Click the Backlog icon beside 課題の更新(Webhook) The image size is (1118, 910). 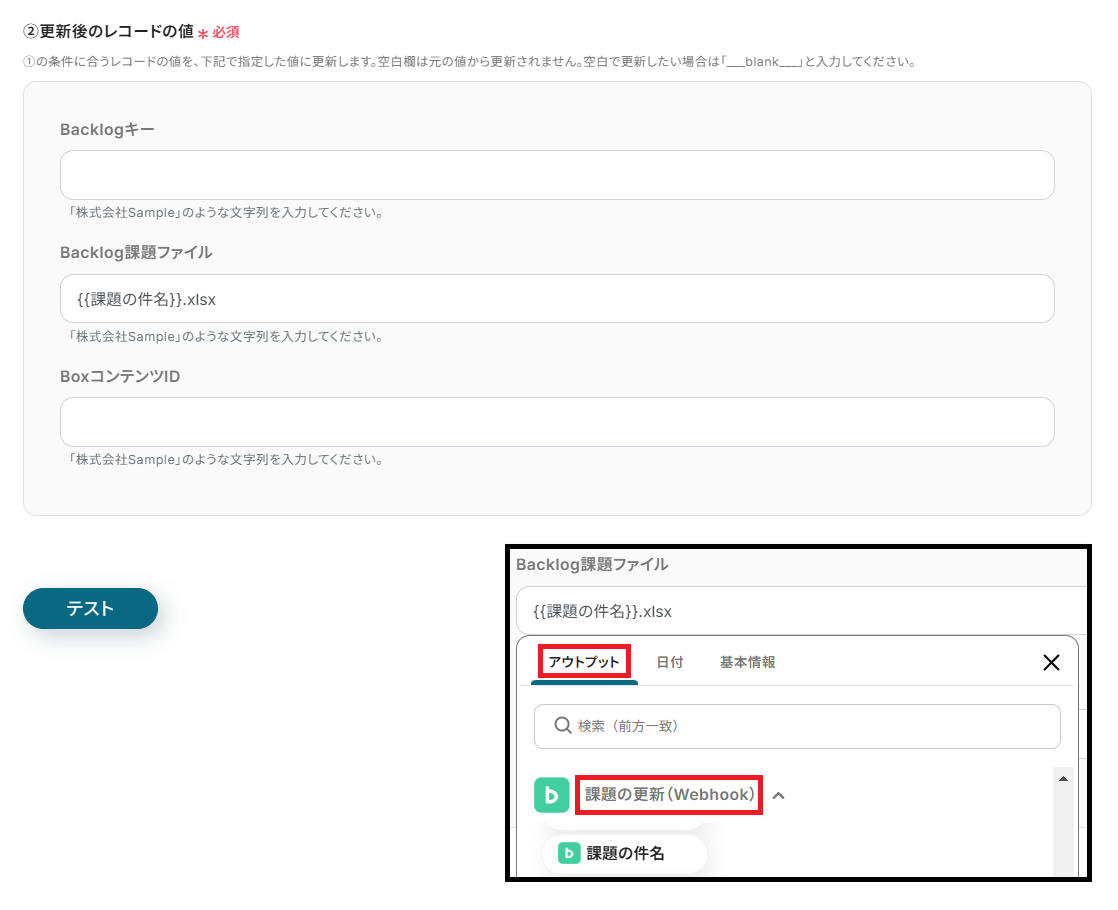[552, 795]
